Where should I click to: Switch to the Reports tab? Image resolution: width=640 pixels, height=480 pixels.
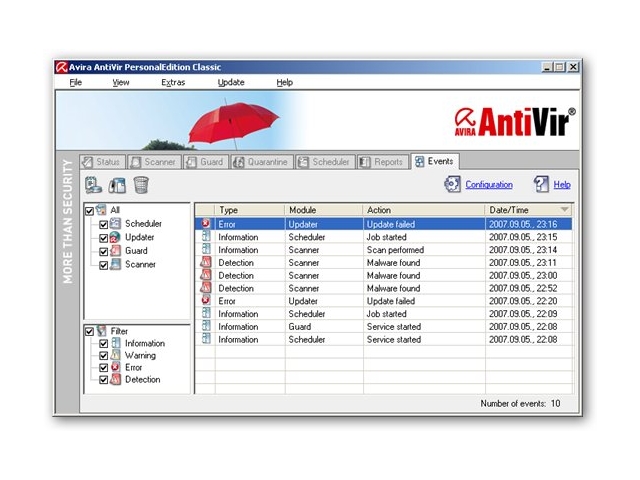tap(383, 162)
